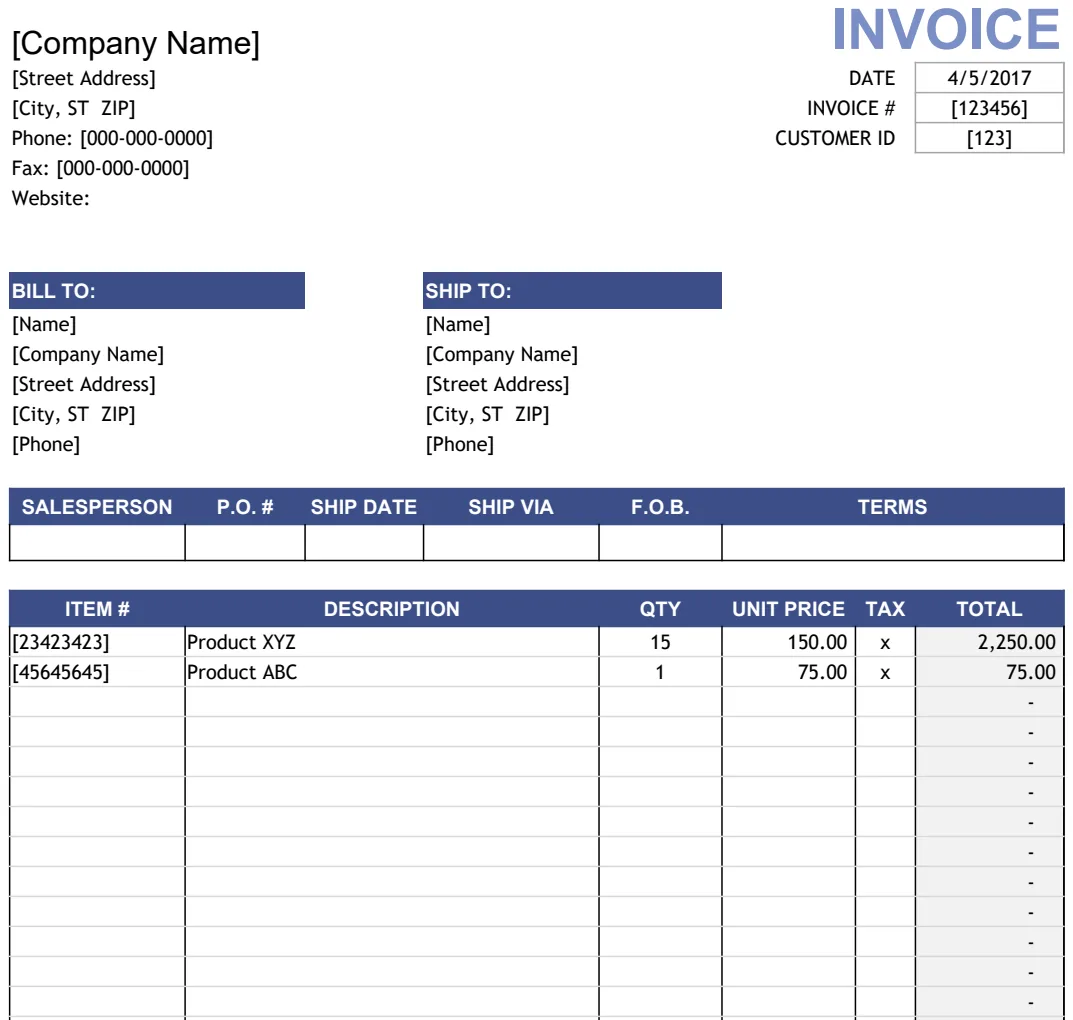
Task: Click [City, ST ZIP] under BILL TO
Action: click(x=73, y=415)
